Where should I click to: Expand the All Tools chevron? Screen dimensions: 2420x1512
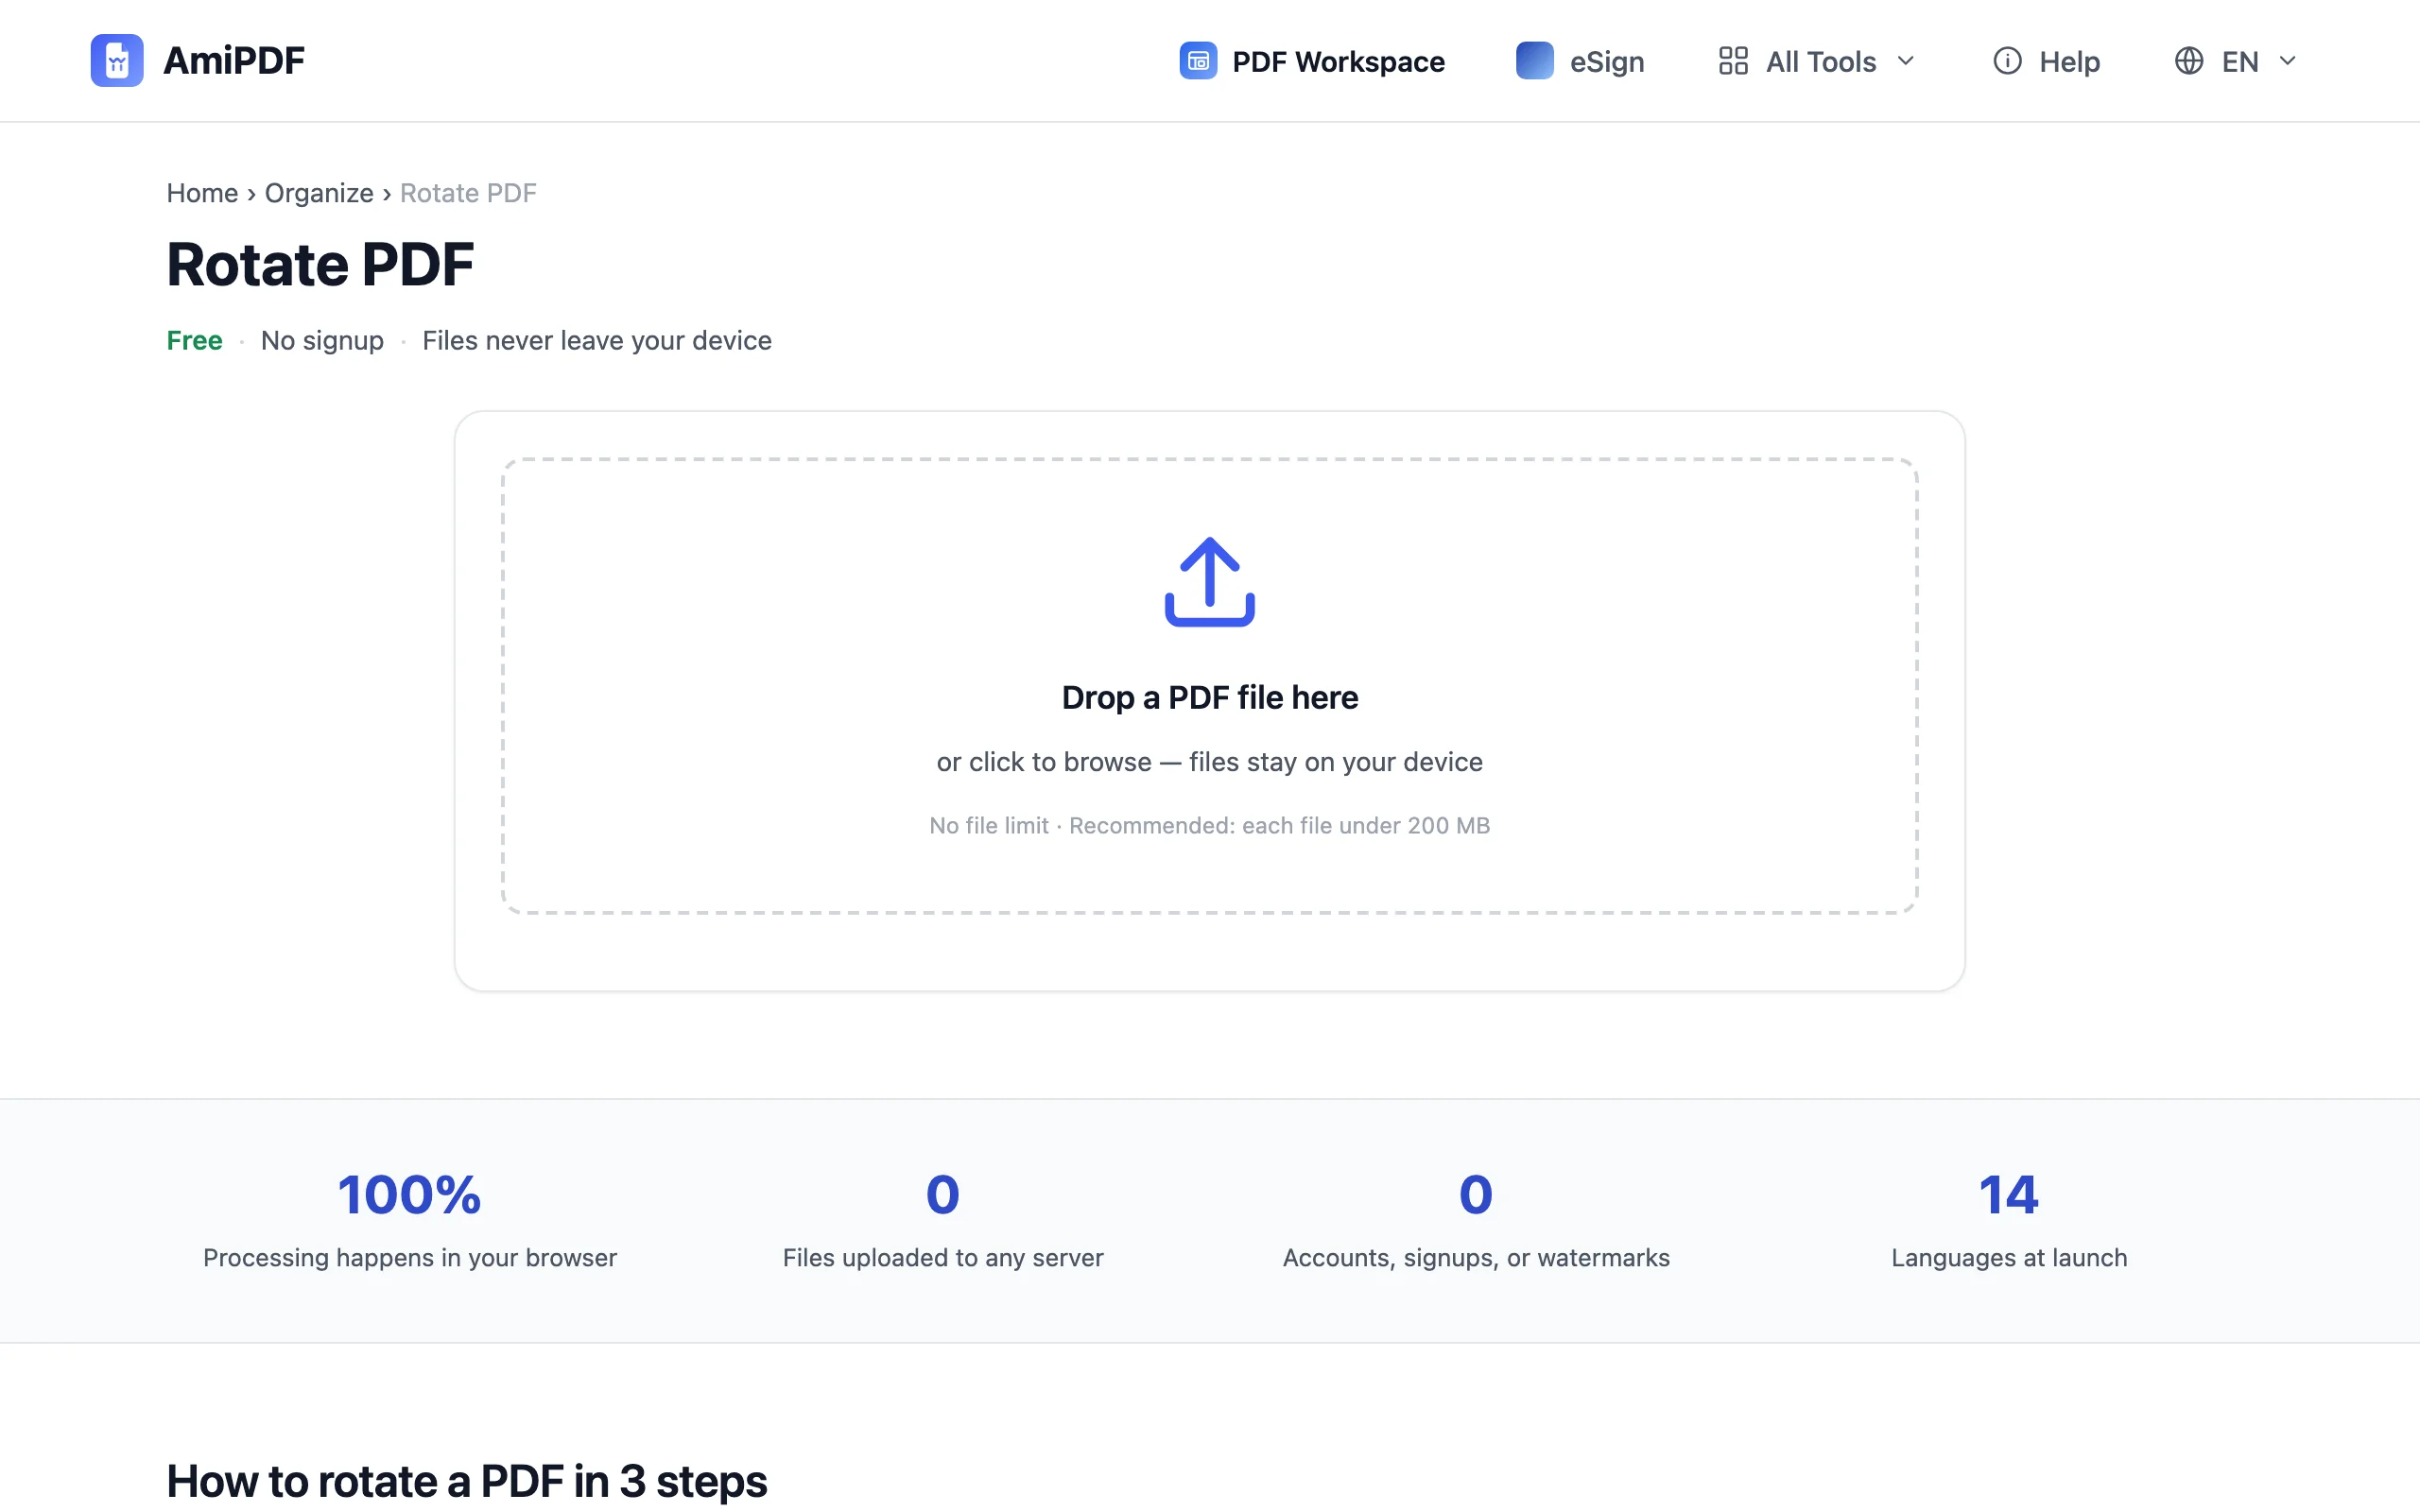click(x=1906, y=61)
